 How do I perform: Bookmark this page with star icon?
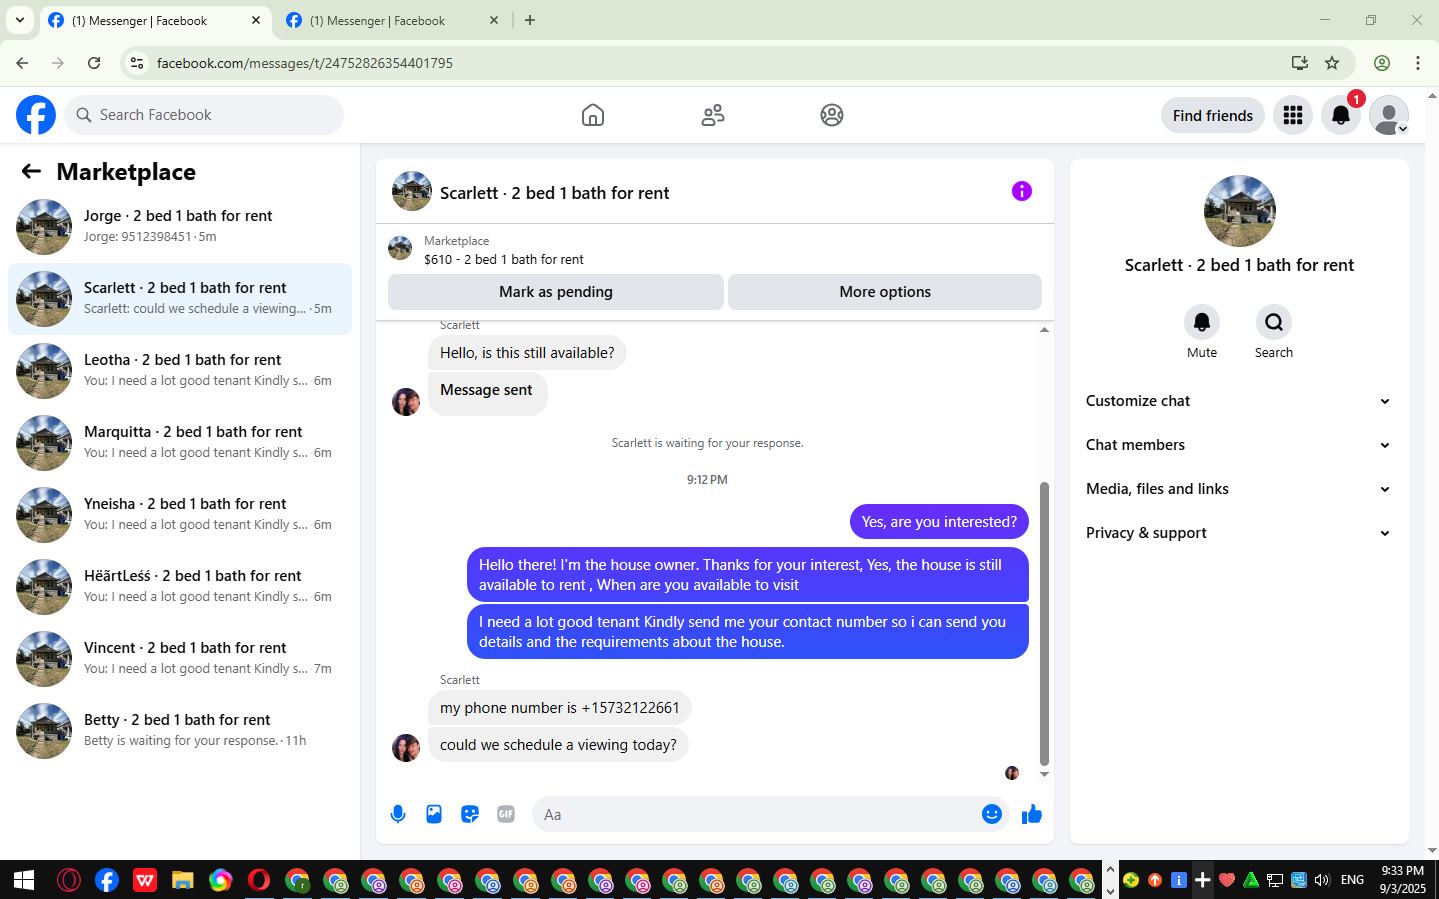pos(1332,63)
